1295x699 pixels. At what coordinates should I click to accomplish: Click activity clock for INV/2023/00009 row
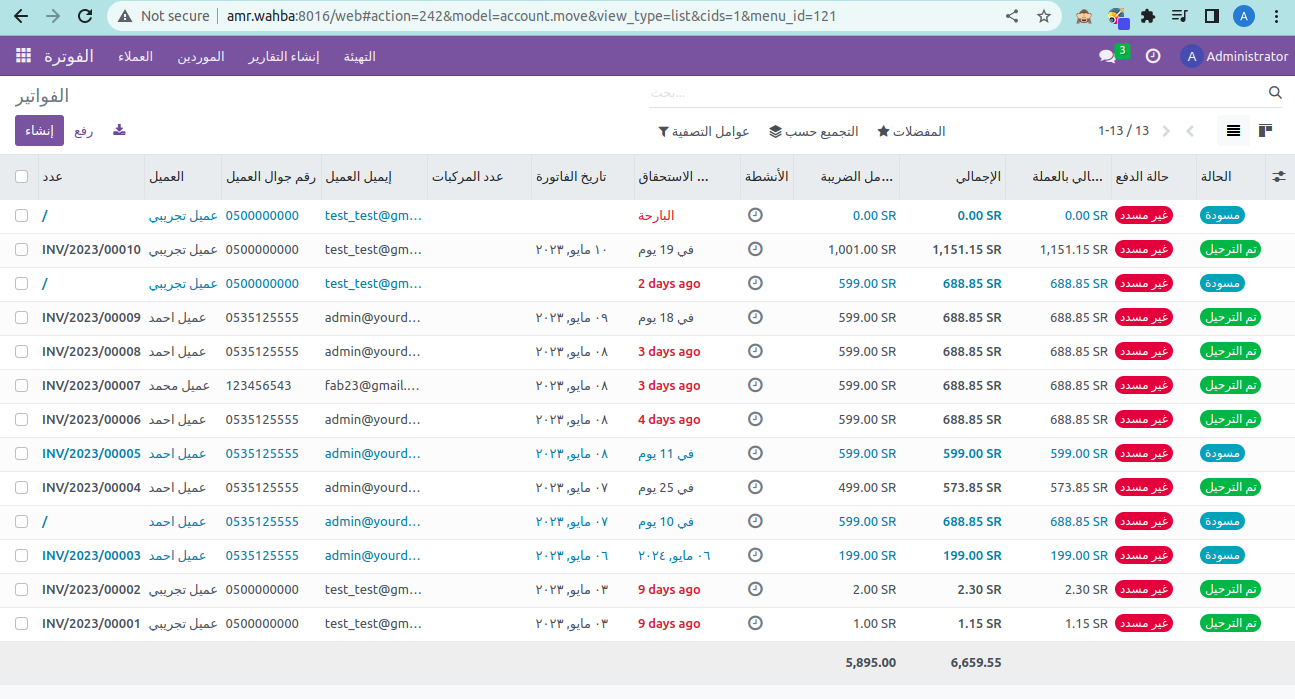[755, 317]
